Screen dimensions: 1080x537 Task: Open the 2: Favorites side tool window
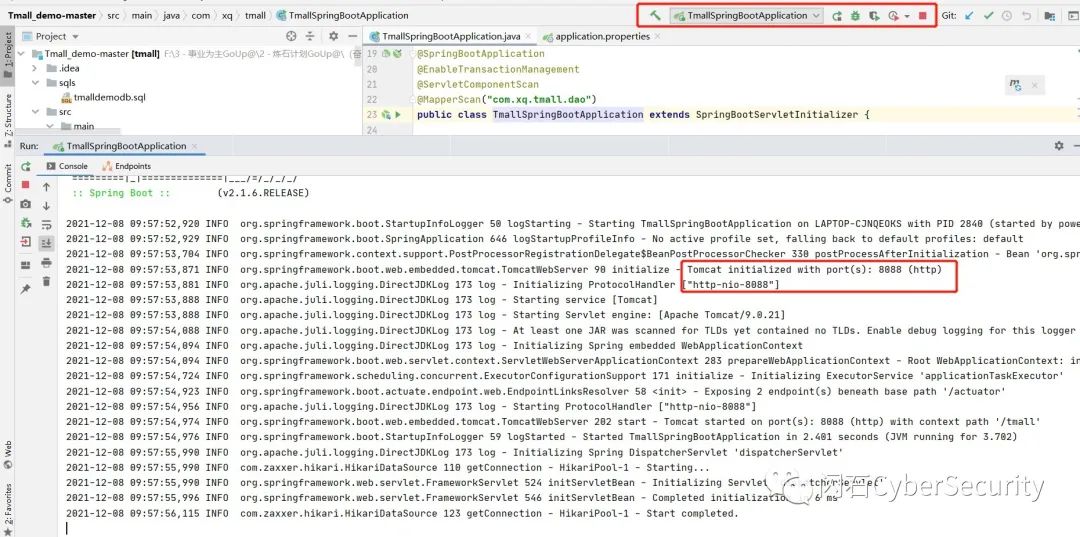(8, 508)
